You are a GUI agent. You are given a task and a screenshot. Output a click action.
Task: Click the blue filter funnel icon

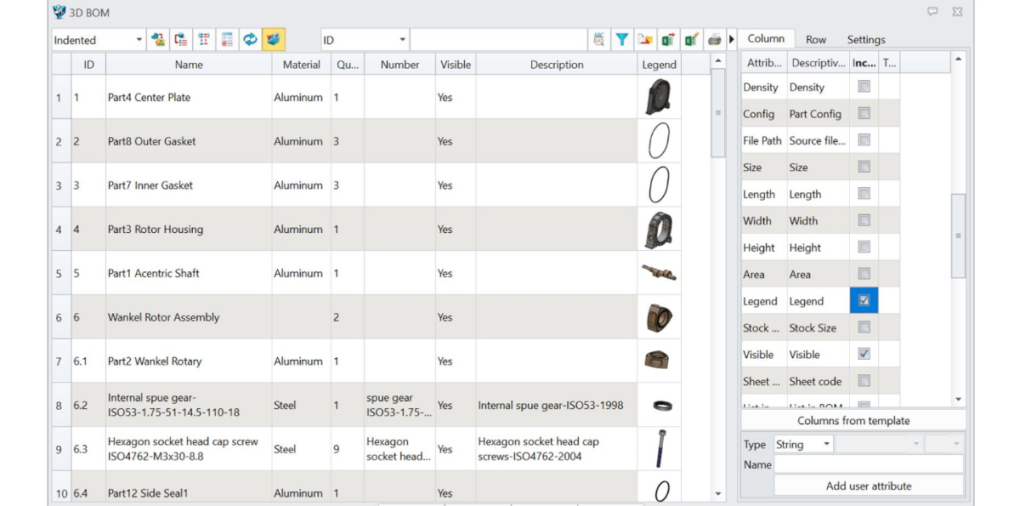point(622,40)
